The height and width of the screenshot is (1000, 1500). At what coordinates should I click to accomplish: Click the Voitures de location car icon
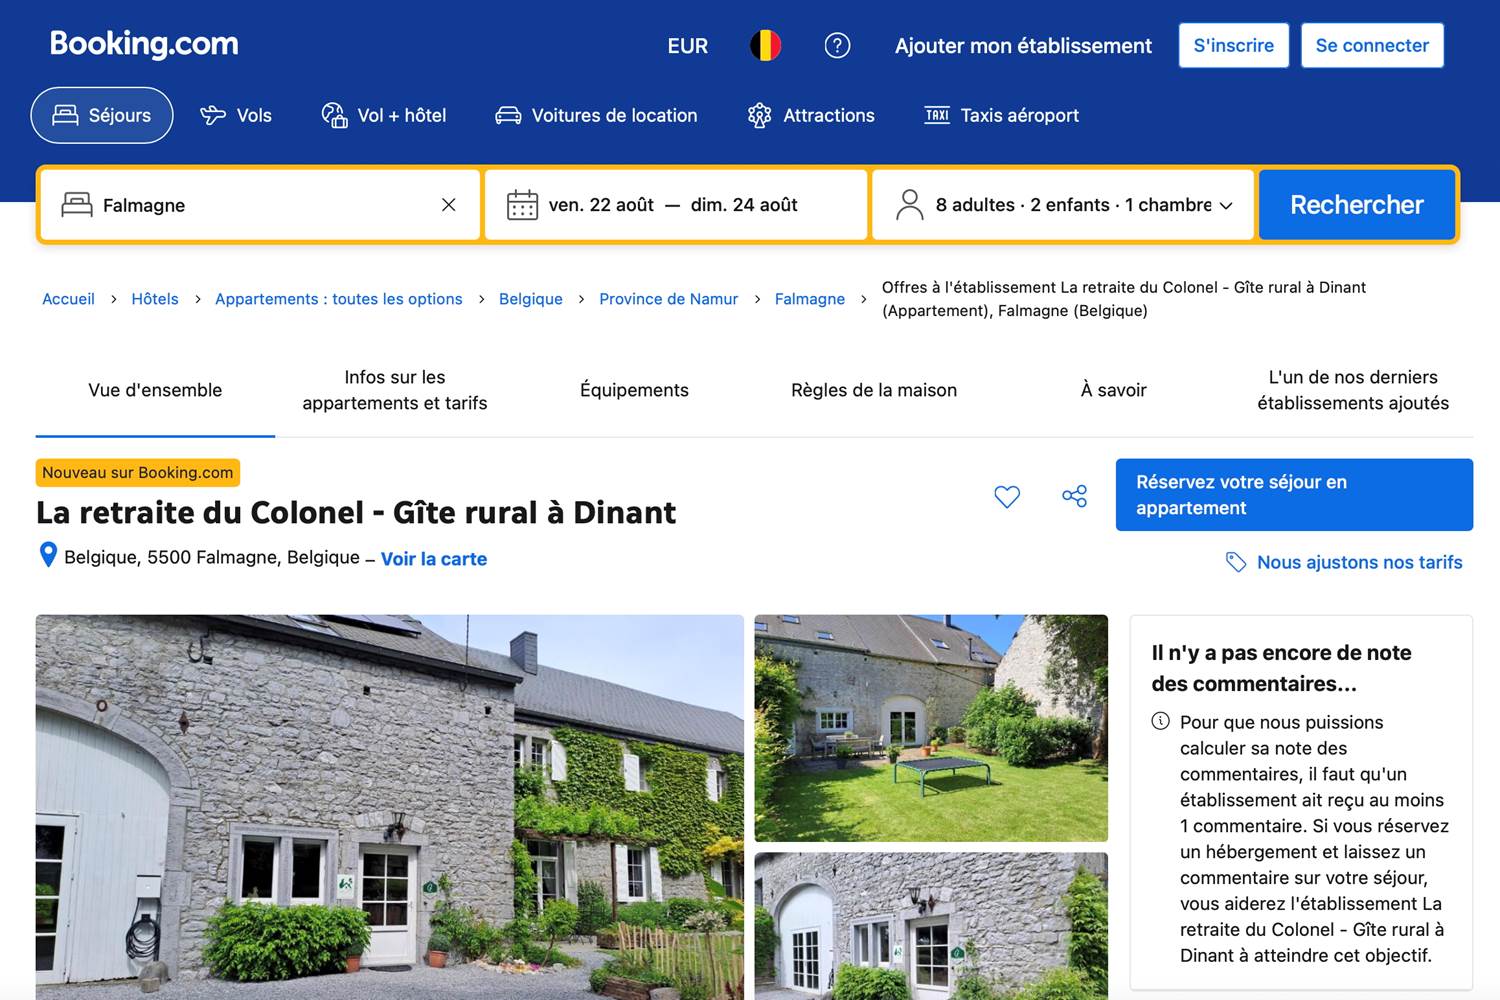pos(509,114)
